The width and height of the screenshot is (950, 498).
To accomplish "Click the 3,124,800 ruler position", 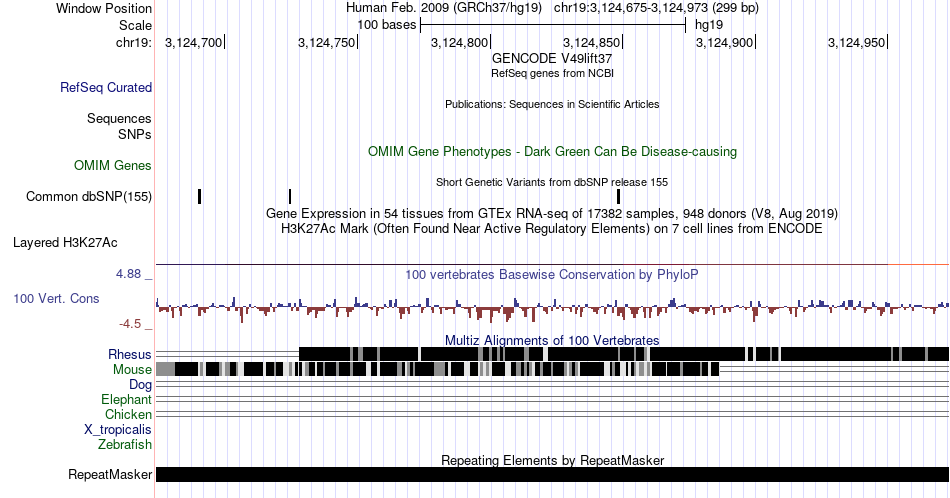I will (460, 42).
